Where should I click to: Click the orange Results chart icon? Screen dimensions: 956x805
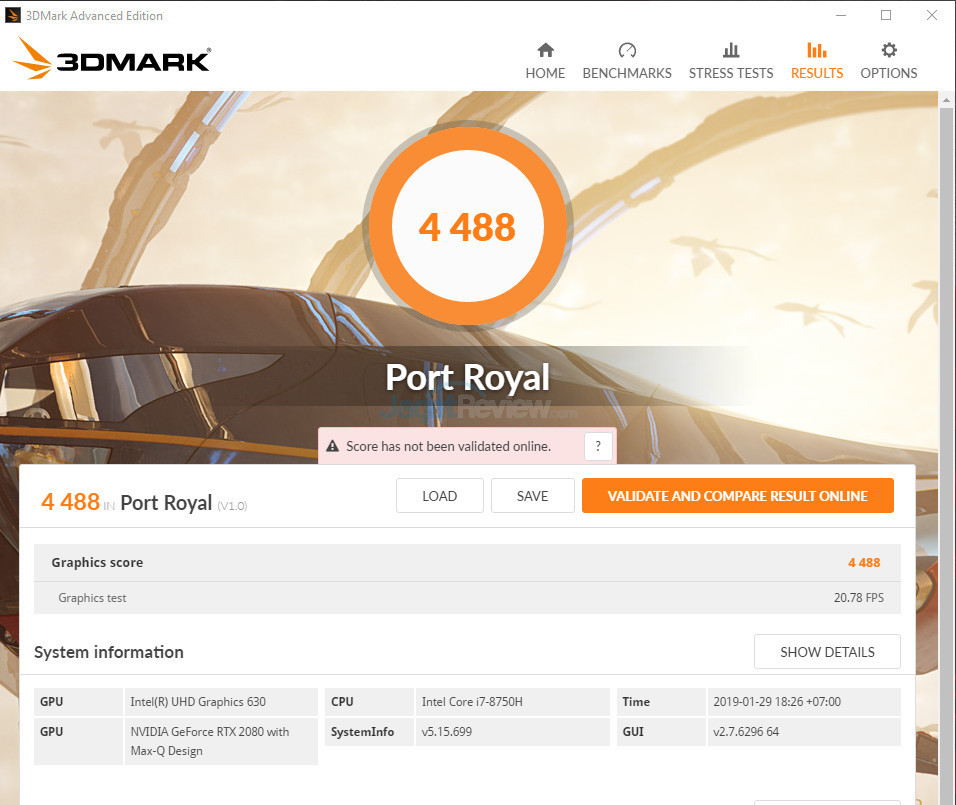click(x=816, y=50)
